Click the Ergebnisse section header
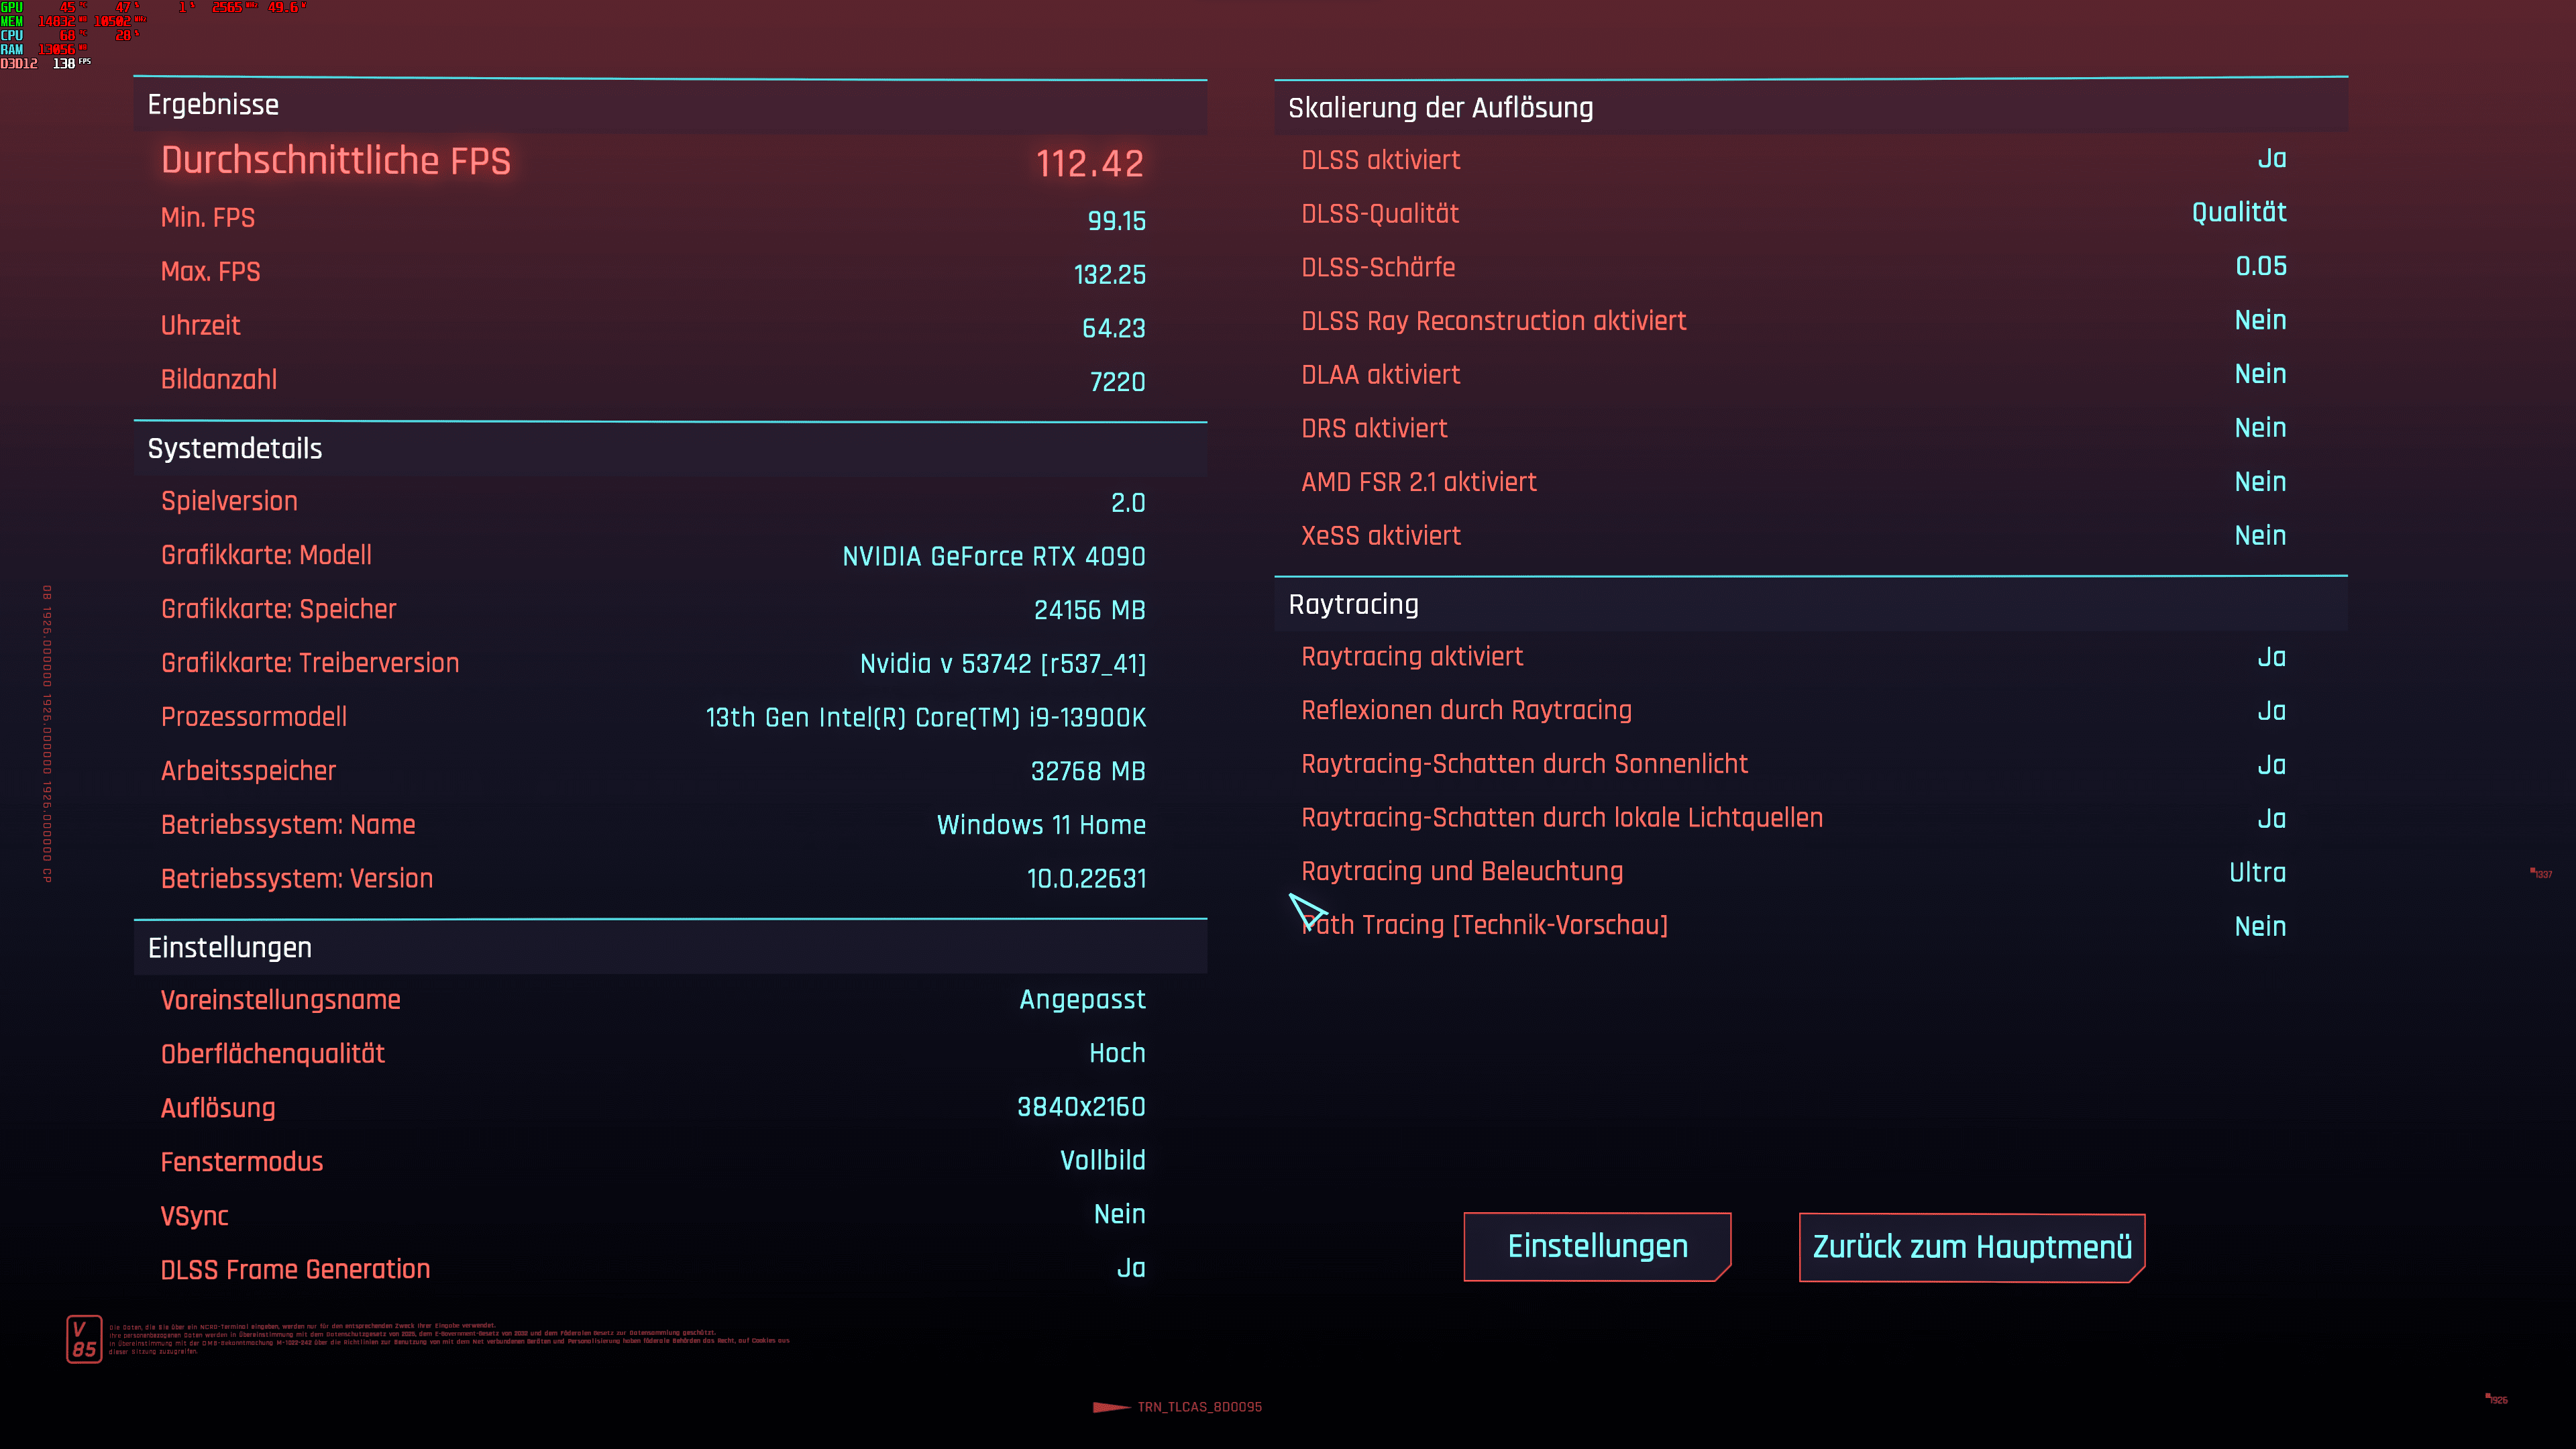The image size is (2576, 1449). pyautogui.click(x=213, y=105)
